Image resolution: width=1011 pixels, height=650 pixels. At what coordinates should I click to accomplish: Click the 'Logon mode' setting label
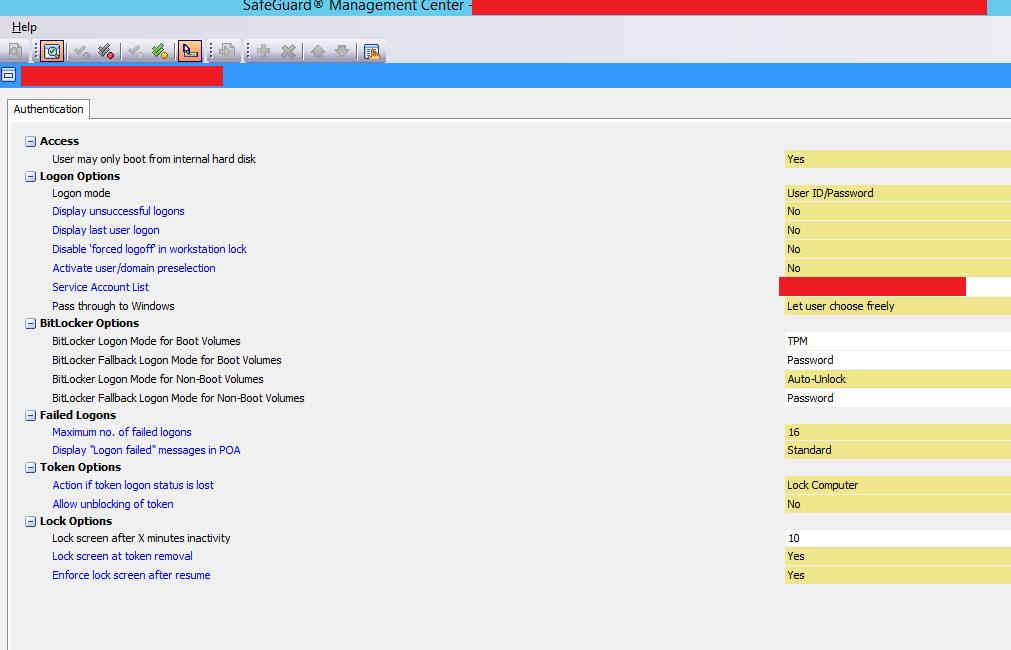[81, 193]
